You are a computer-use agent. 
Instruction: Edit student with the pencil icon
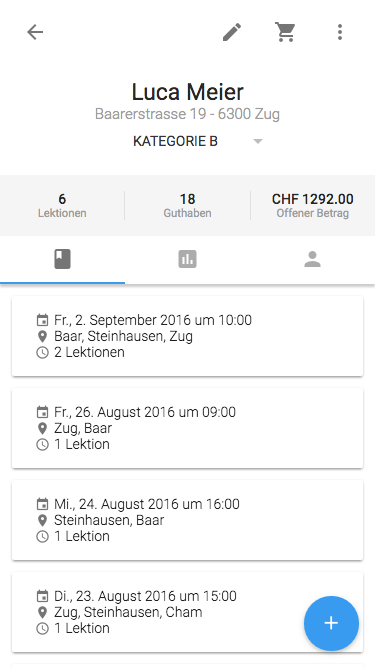(x=232, y=32)
